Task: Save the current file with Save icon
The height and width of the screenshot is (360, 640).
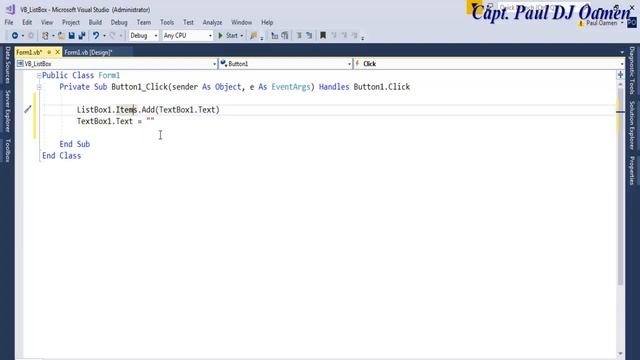Action: 71,36
